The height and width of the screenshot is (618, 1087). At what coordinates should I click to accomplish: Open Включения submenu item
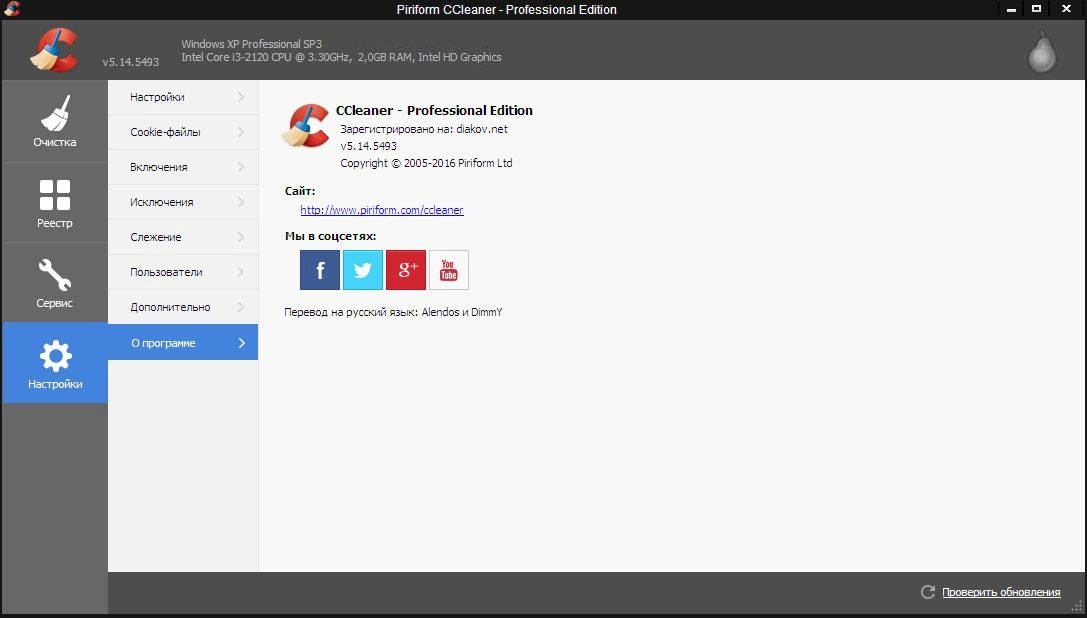(x=183, y=167)
